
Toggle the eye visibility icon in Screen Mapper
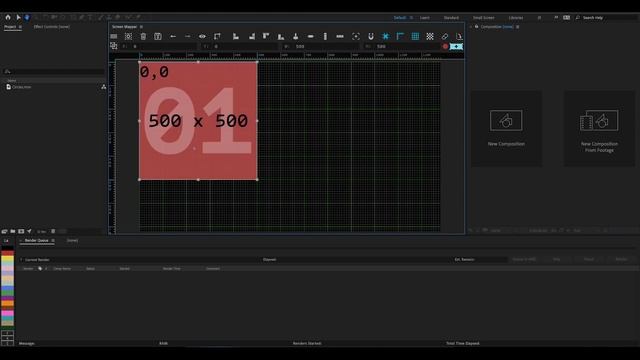(x=202, y=36)
